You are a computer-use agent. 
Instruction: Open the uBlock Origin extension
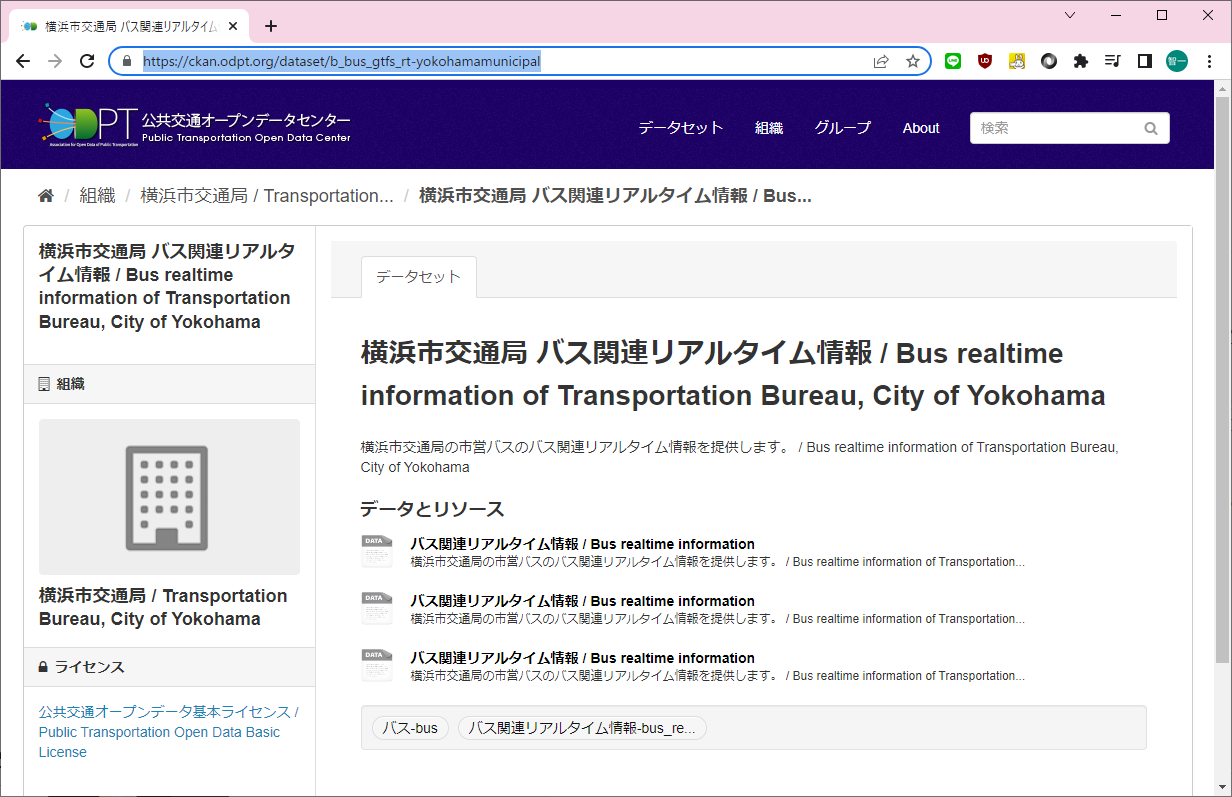[985, 61]
